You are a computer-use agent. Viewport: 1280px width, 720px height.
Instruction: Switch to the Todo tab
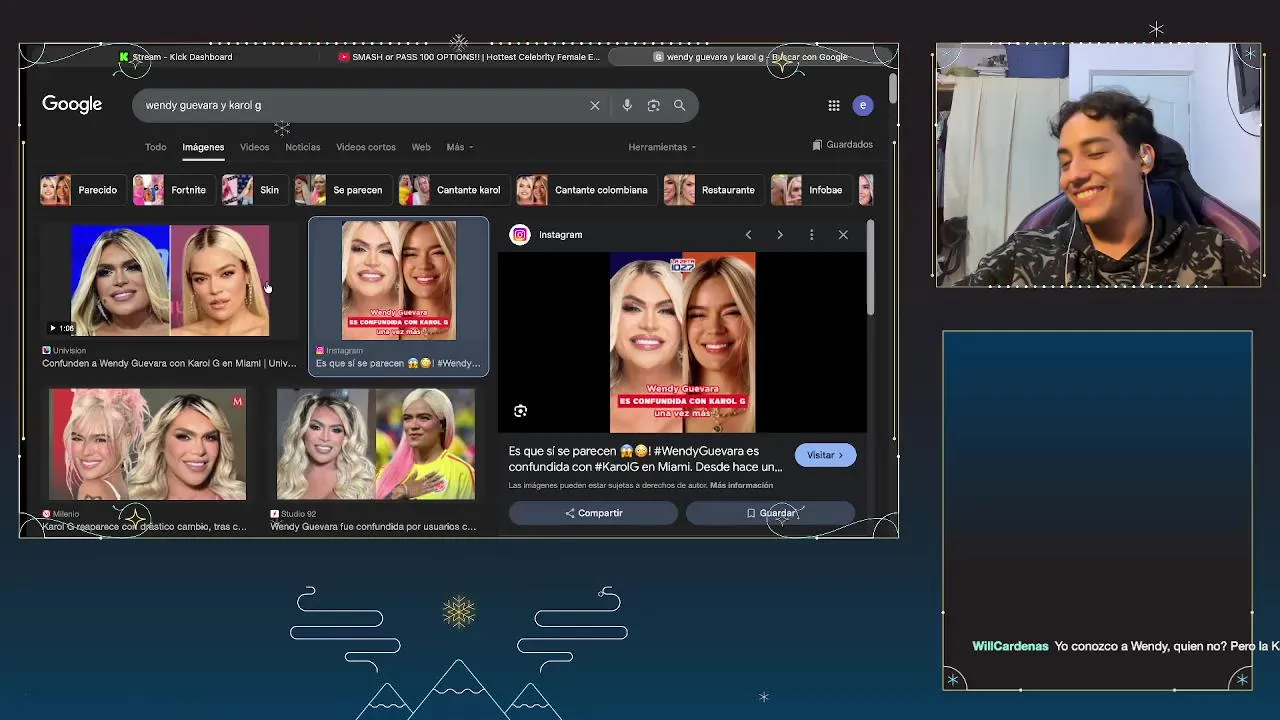point(155,147)
